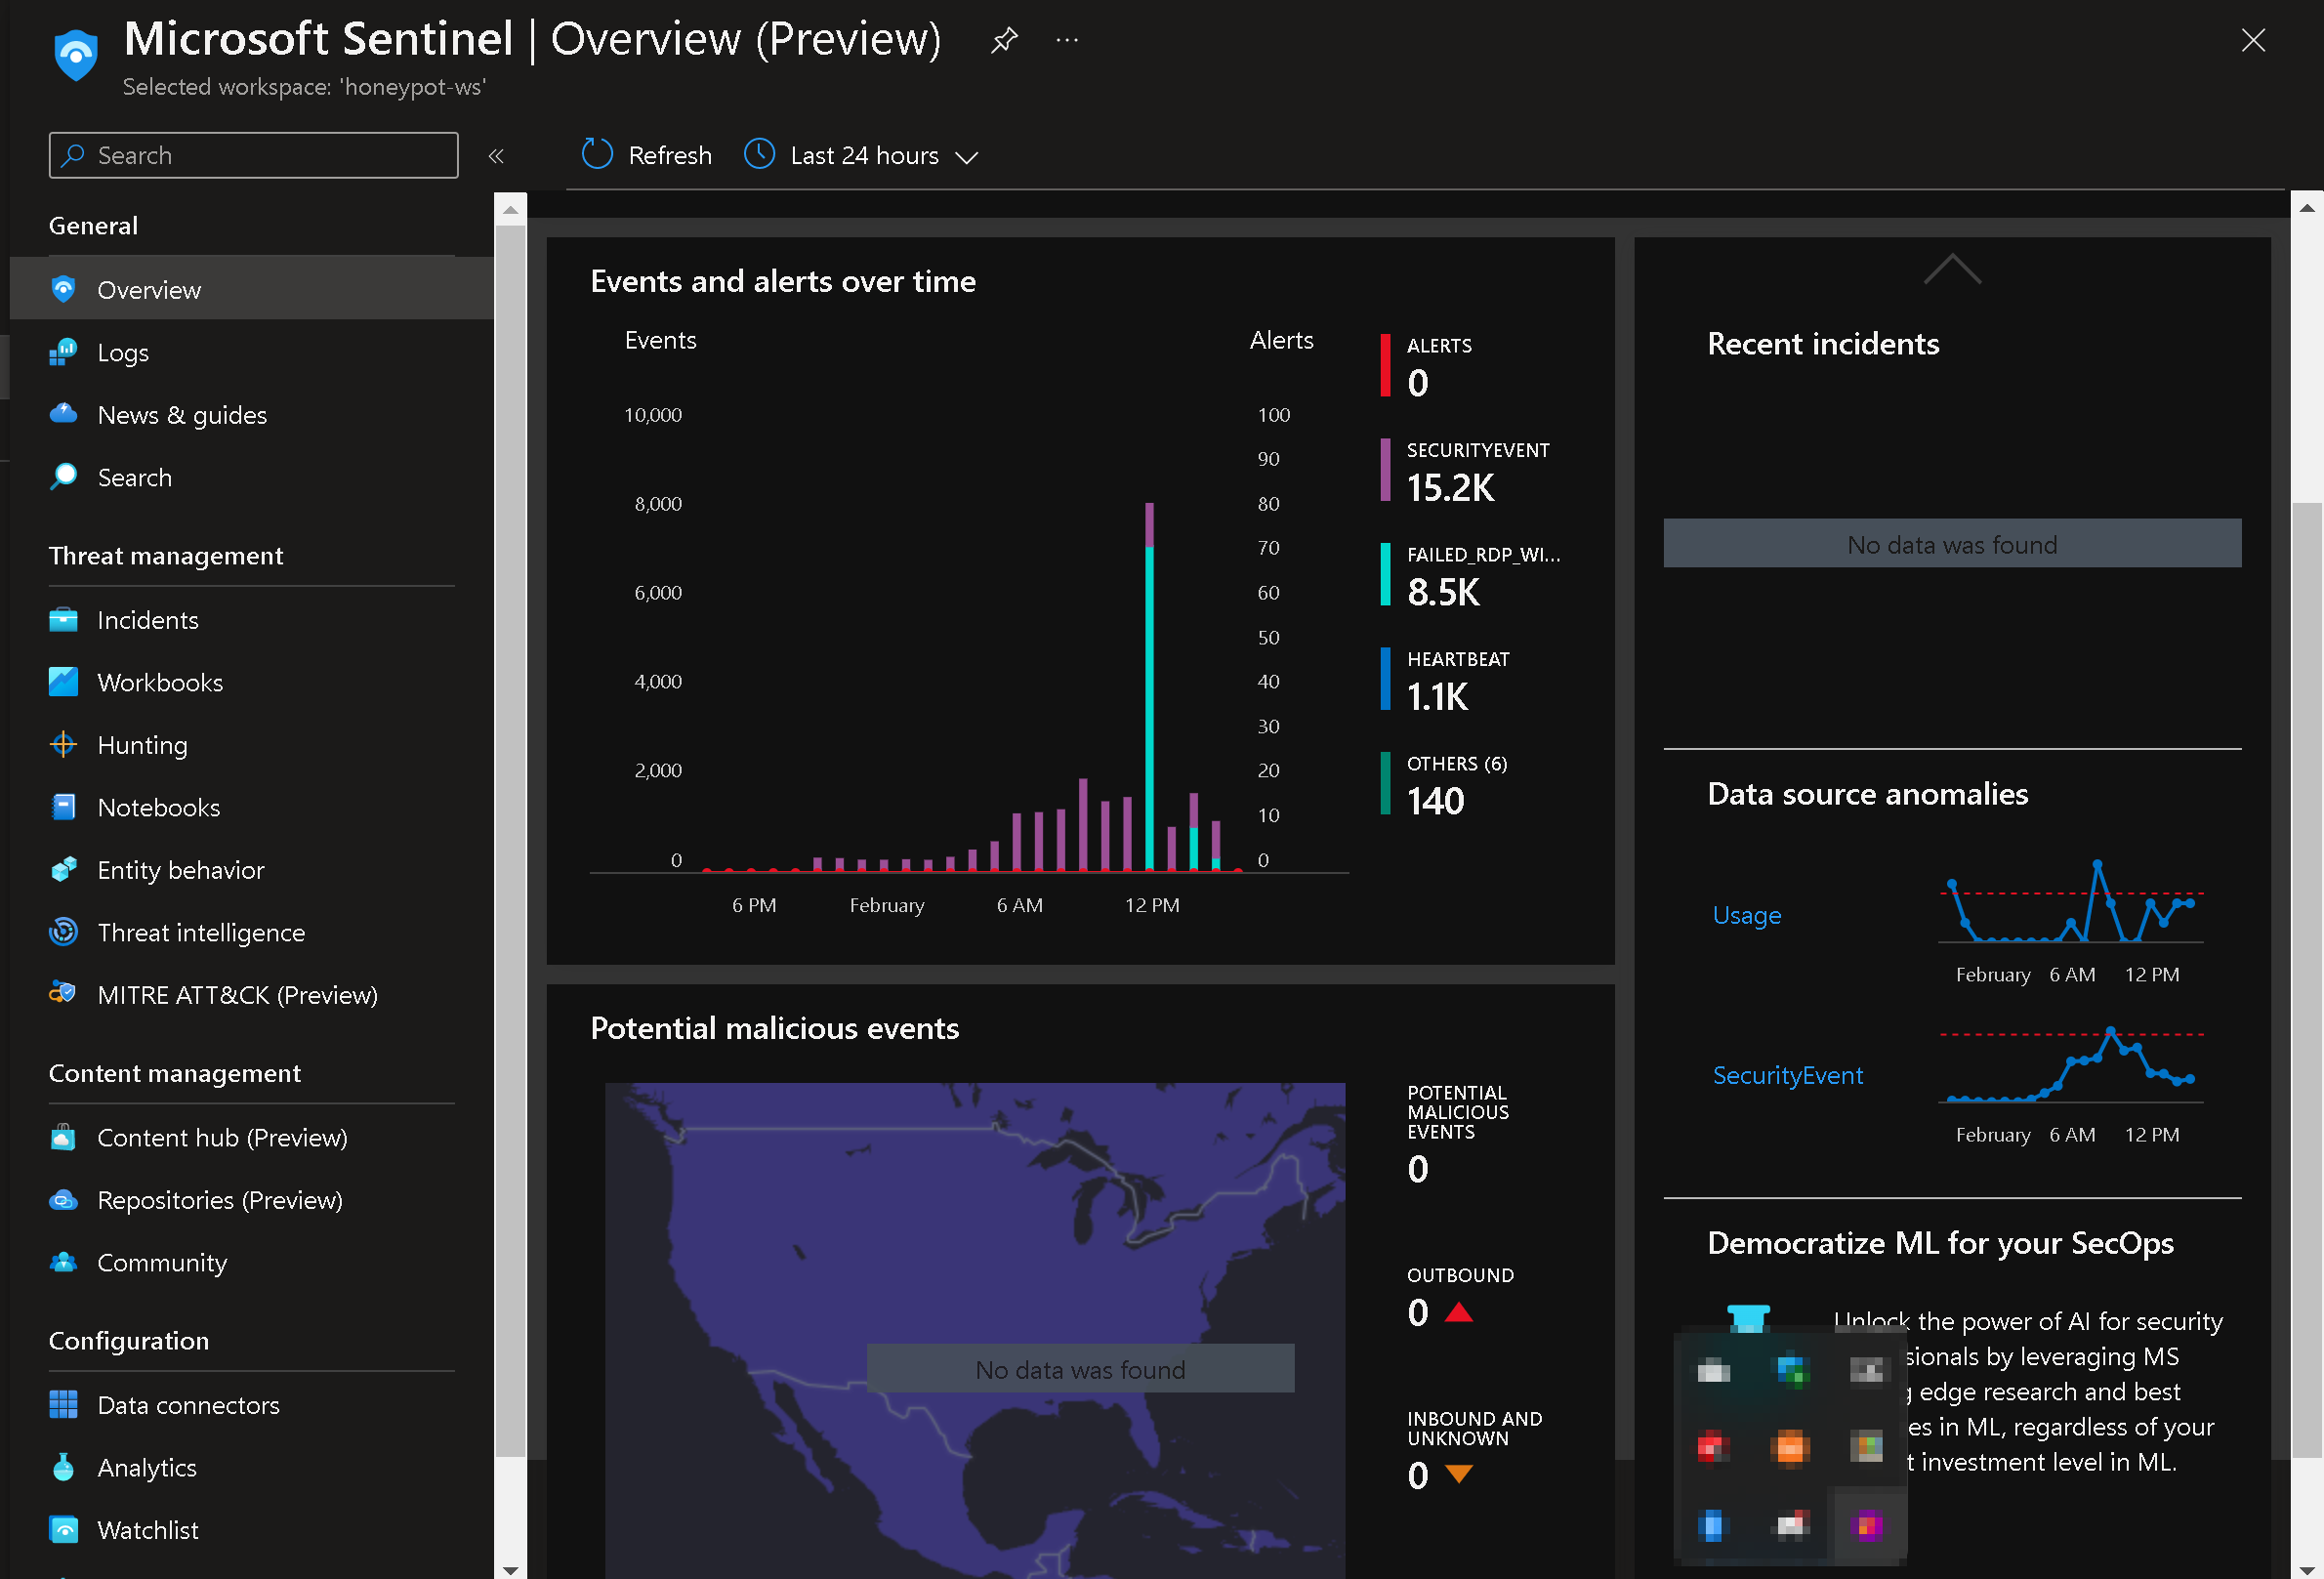Collapse the sidebar with the double chevron
The width and height of the screenshot is (2324, 1579).
point(496,156)
